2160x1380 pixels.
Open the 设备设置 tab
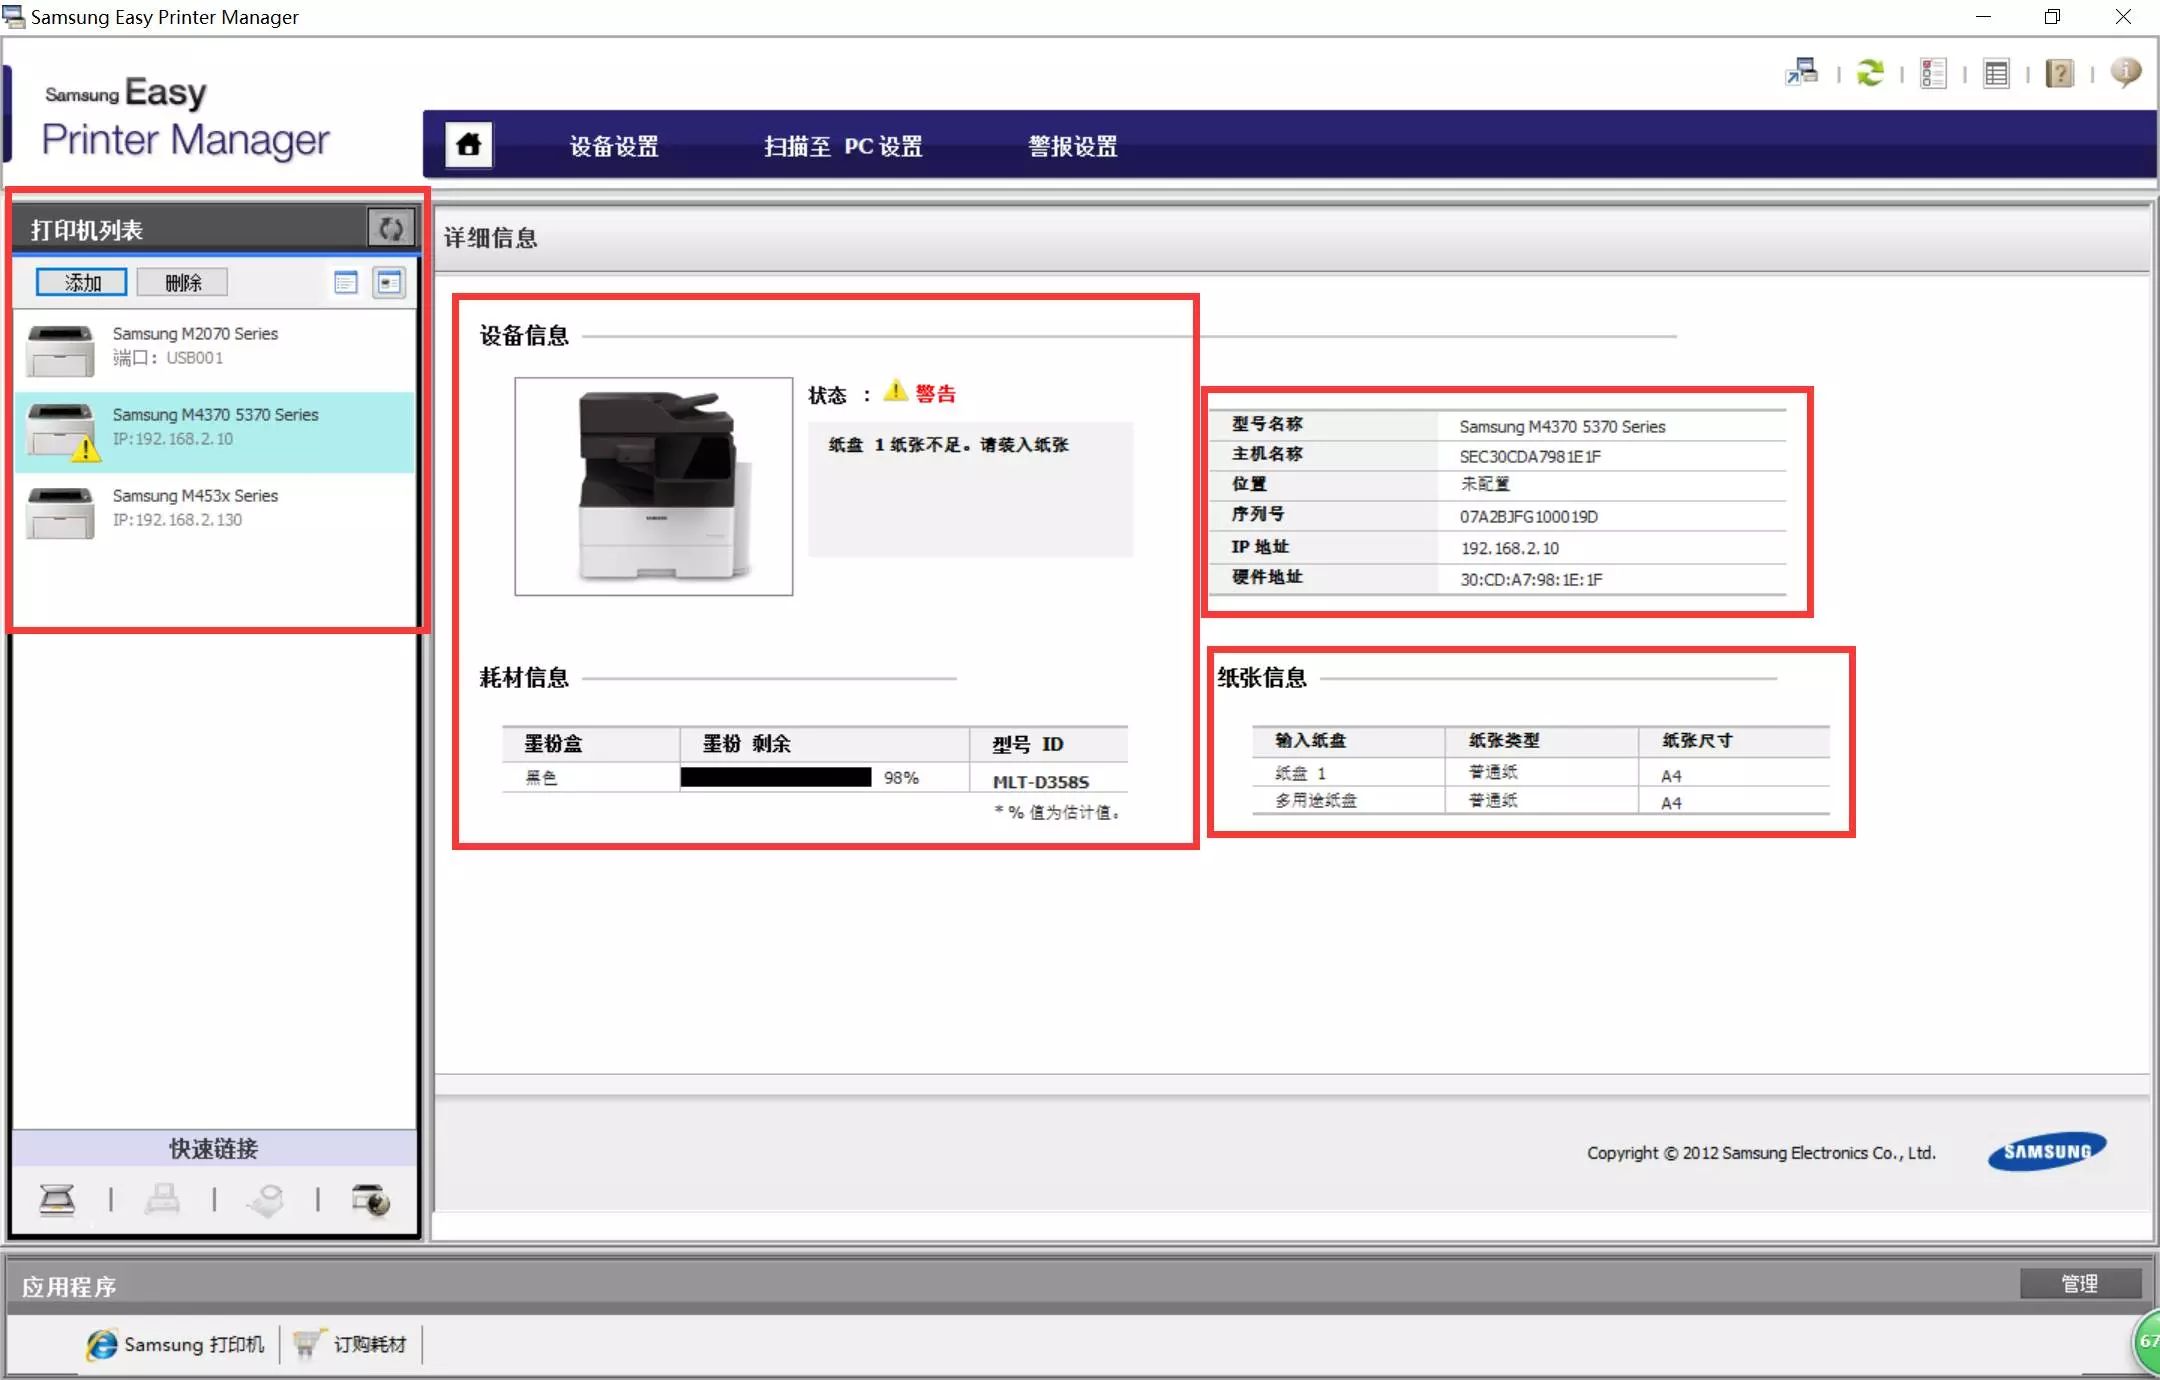click(x=614, y=146)
